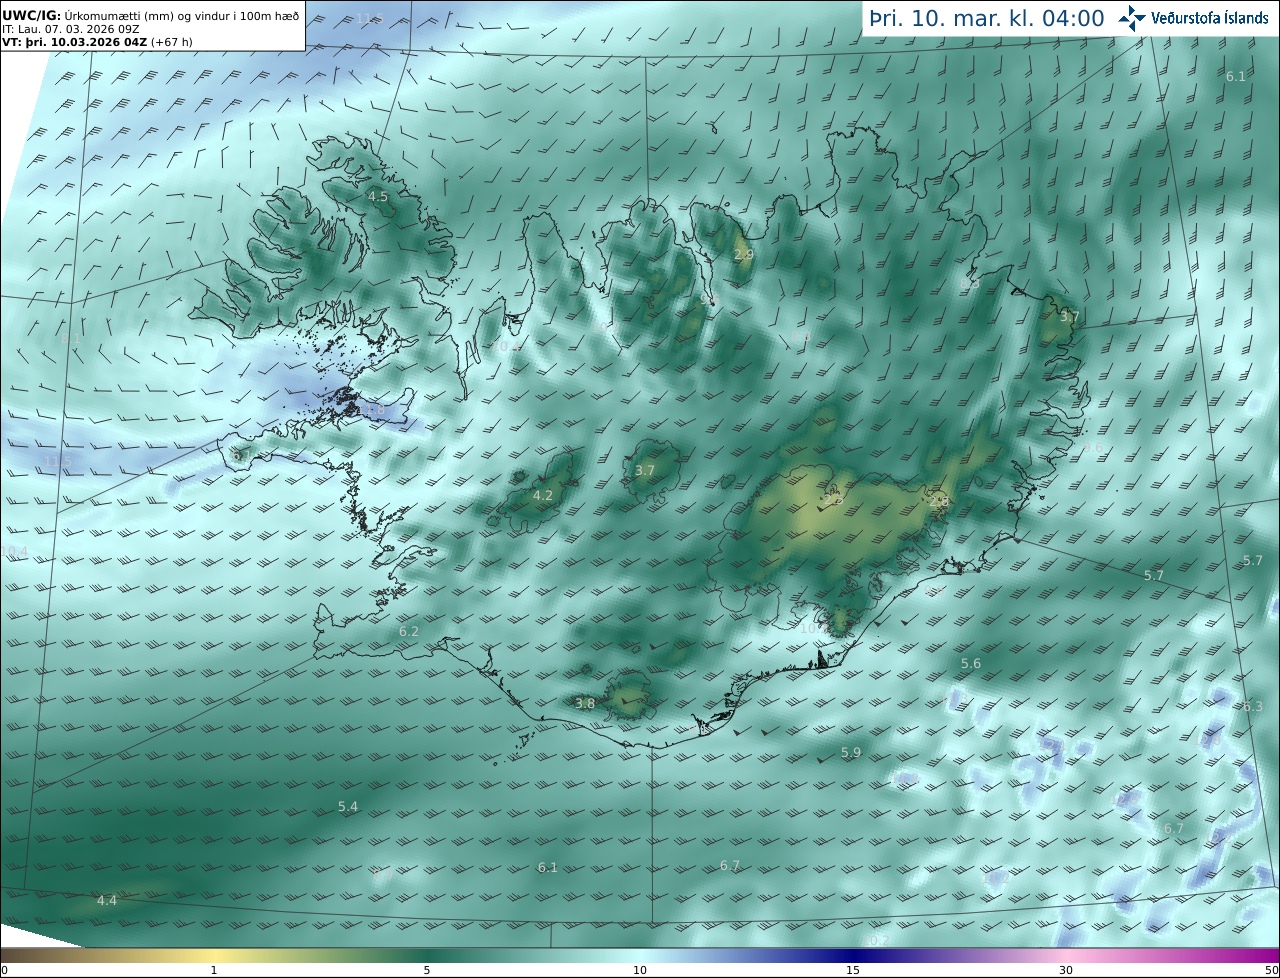The image size is (1280, 978).
Task: Click the colorbar tick label 10
Action: click(x=640, y=970)
